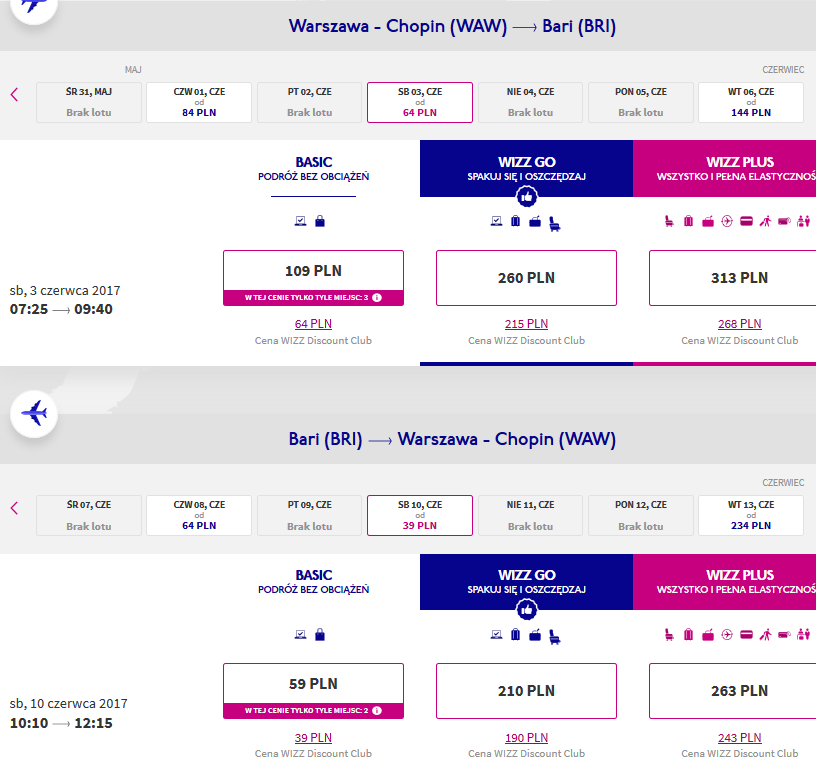Choose the 210 PLN WIZZ GO return fare
Image resolution: width=816 pixels, height=763 pixels.
(526, 691)
